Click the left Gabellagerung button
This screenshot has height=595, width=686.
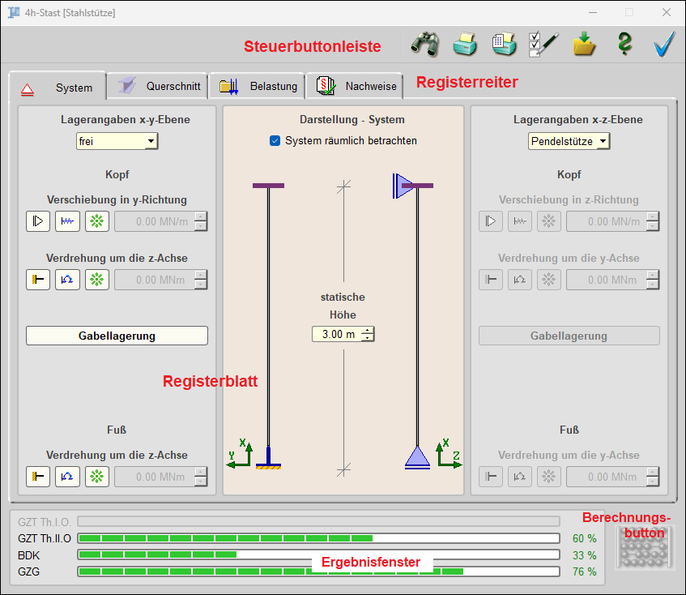click(x=117, y=336)
